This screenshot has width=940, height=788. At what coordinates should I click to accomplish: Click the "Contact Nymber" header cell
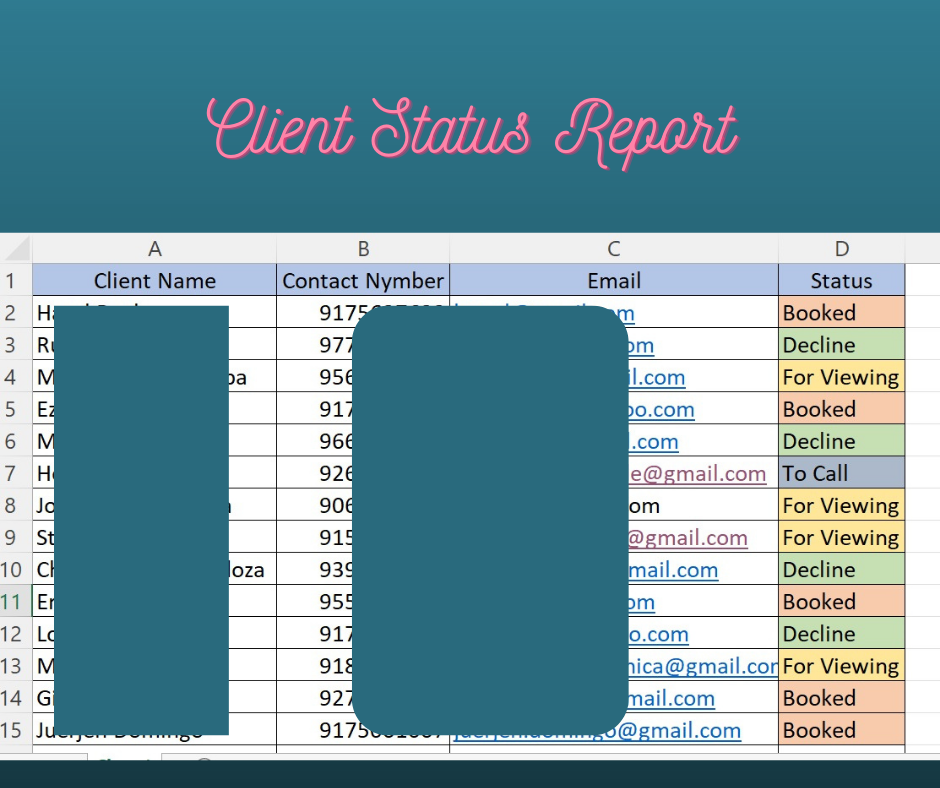coord(363,280)
